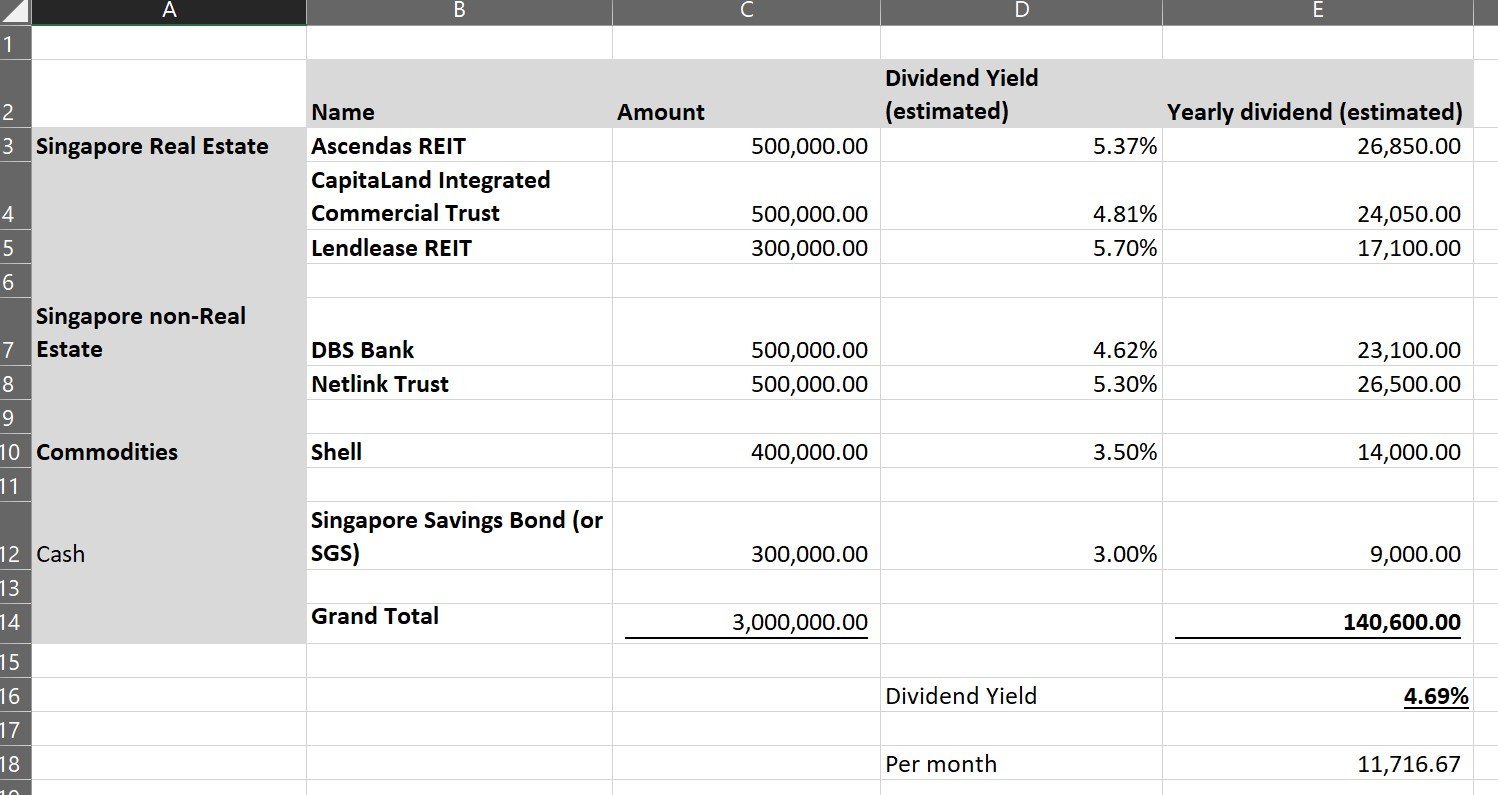Click grand total amount 3,000,000.00
The image size is (1498, 795).
click(746, 623)
